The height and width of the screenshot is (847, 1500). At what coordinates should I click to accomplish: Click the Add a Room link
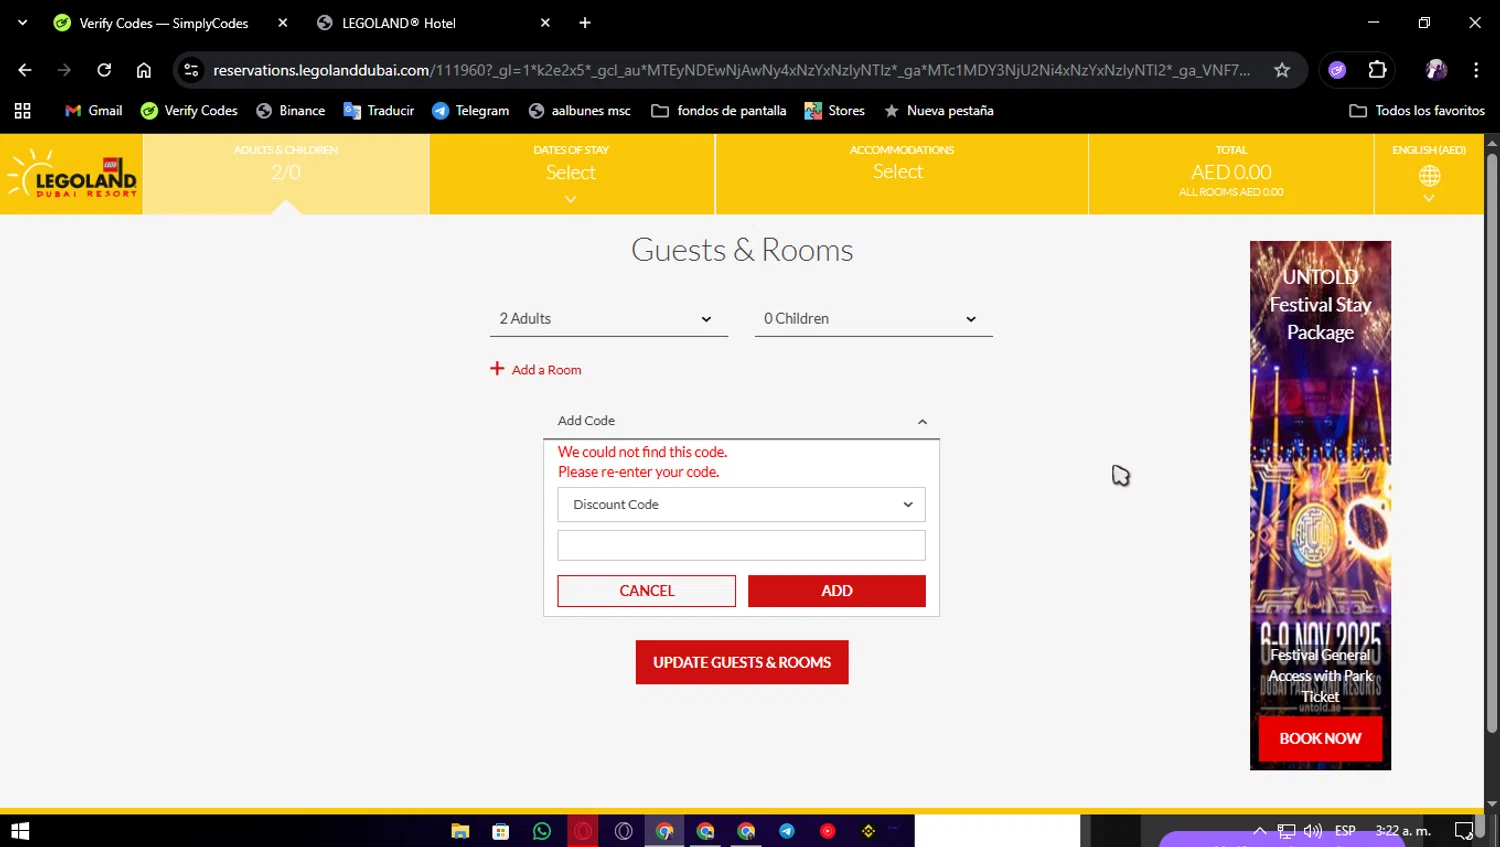tap(546, 370)
